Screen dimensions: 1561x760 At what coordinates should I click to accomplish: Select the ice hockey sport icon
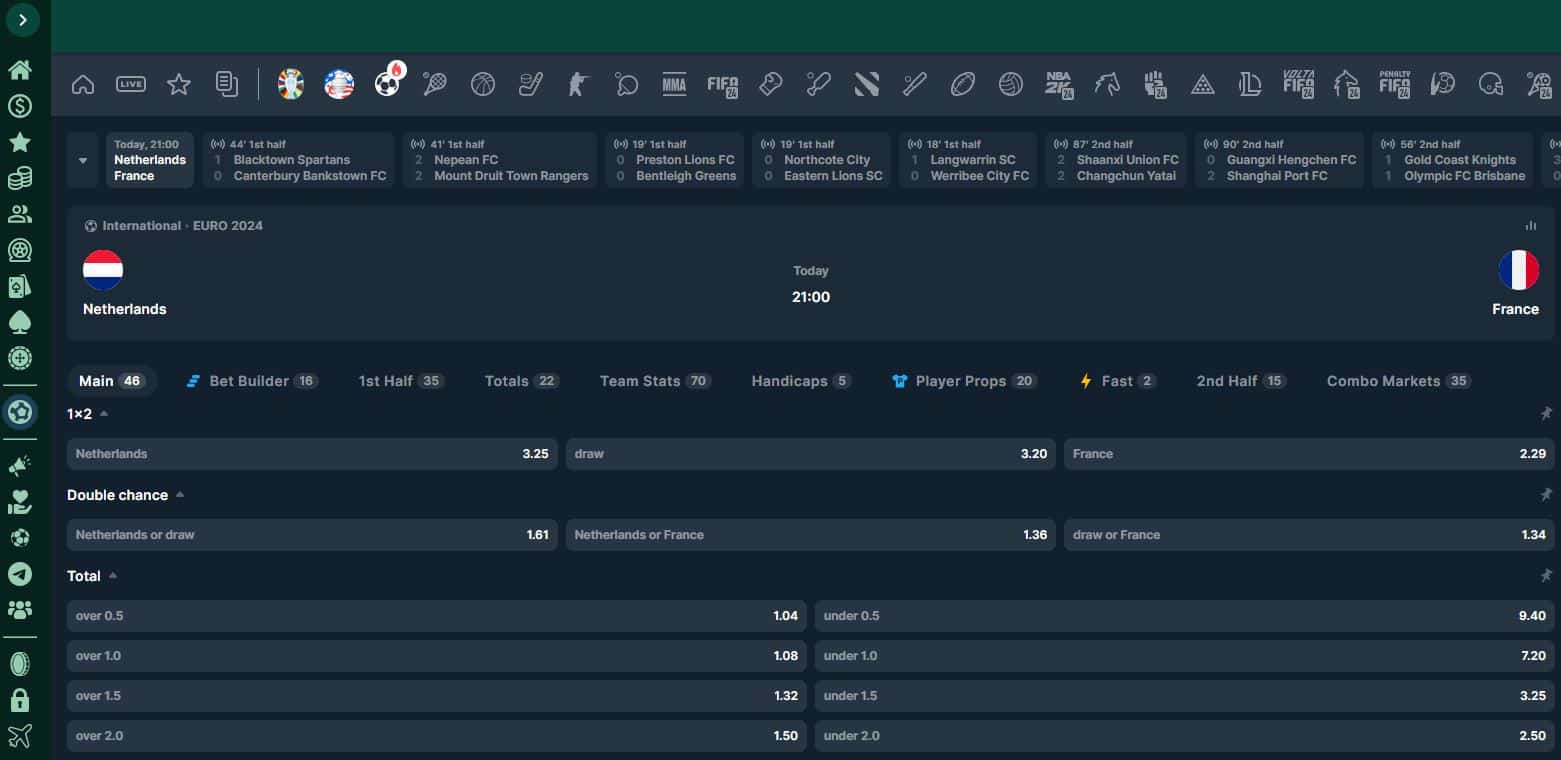coord(531,85)
